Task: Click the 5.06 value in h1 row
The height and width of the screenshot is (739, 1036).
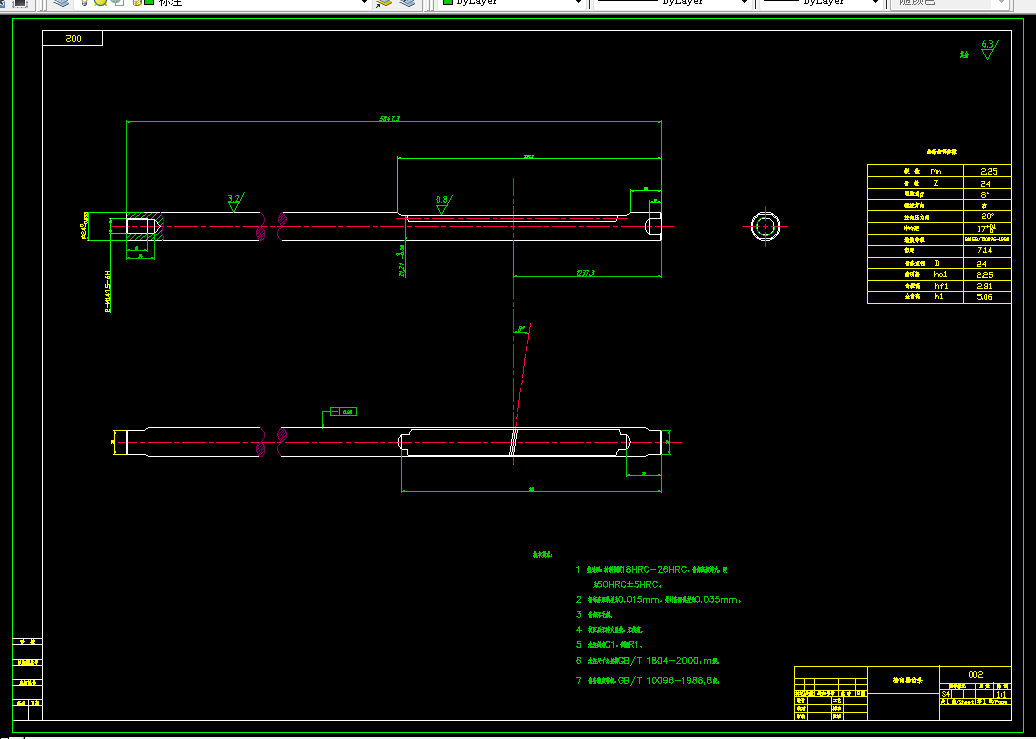Action: (x=984, y=297)
